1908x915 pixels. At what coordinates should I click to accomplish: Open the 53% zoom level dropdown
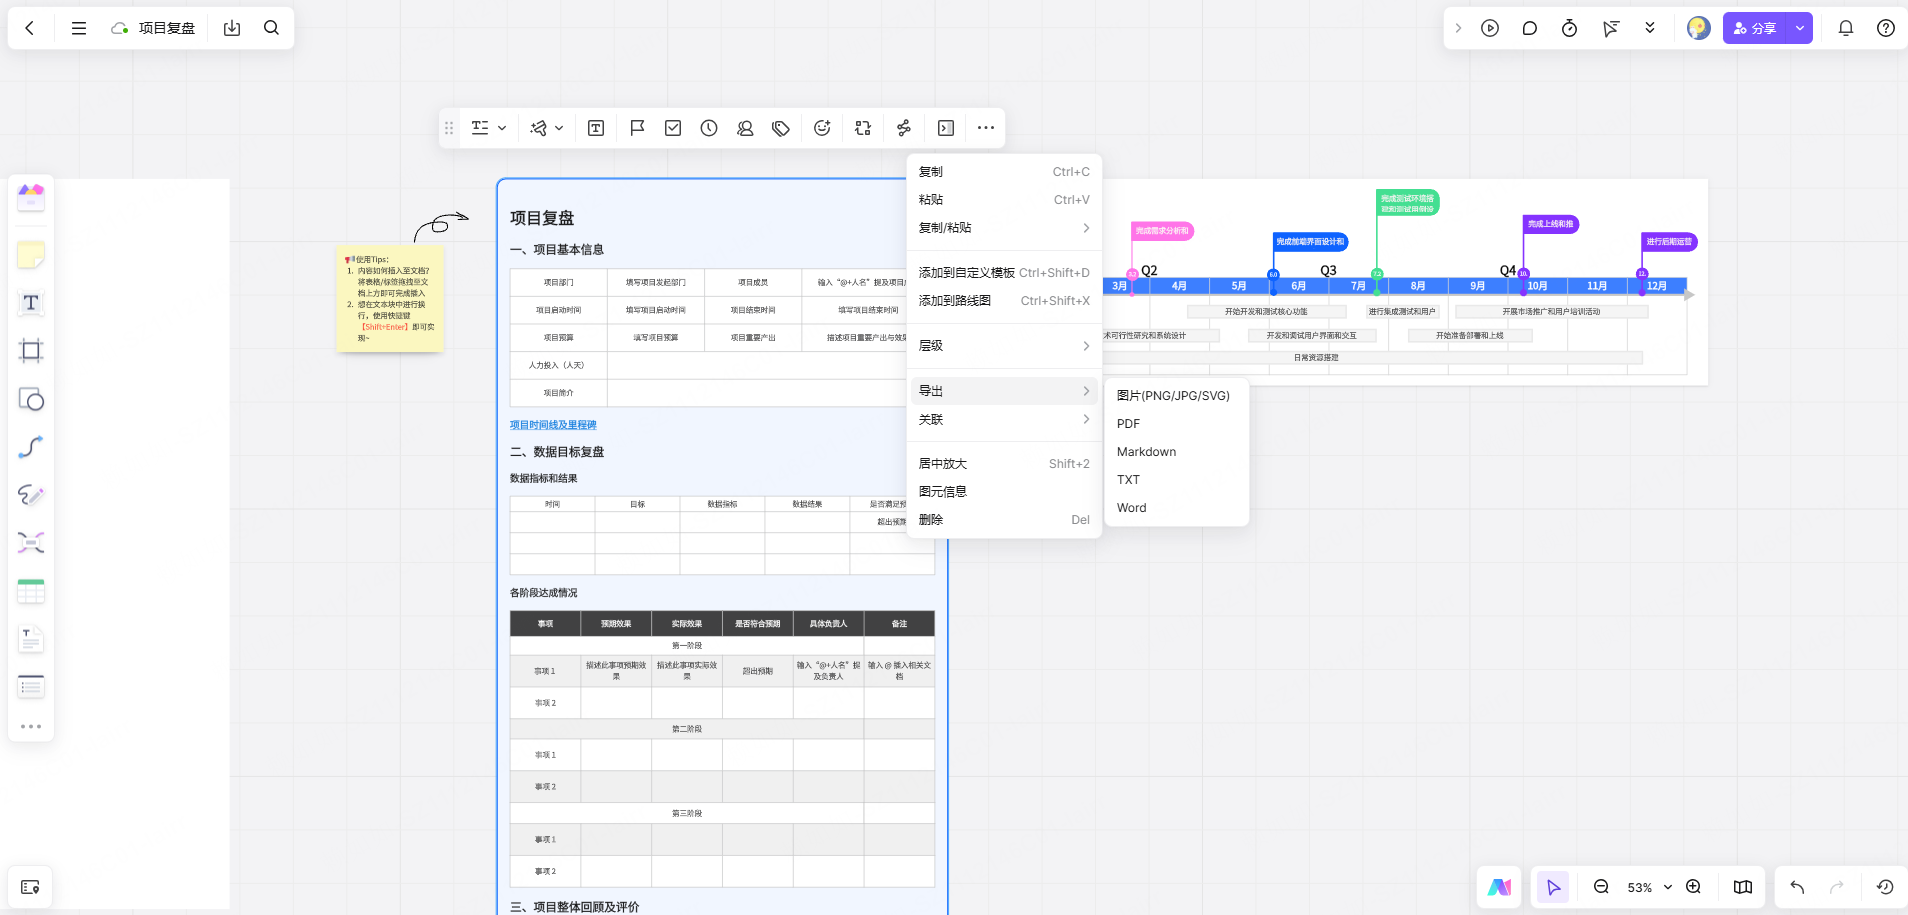click(x=1643, y=887)
